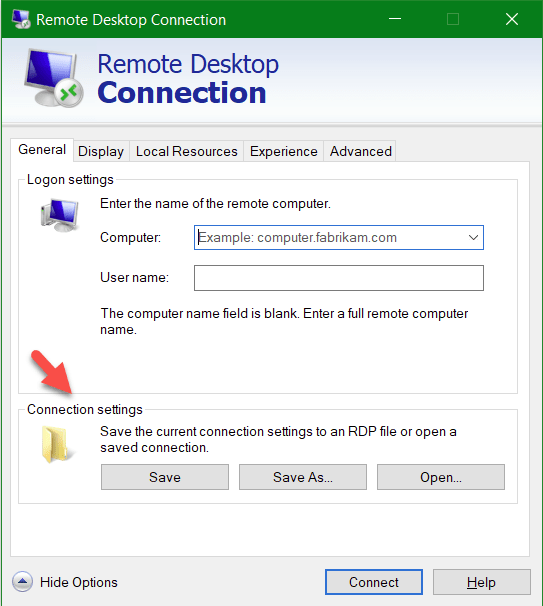This screenshot has width=543, height=606.
Task: Click the computer icon in Logon settings
Action: tap(60, 215)
